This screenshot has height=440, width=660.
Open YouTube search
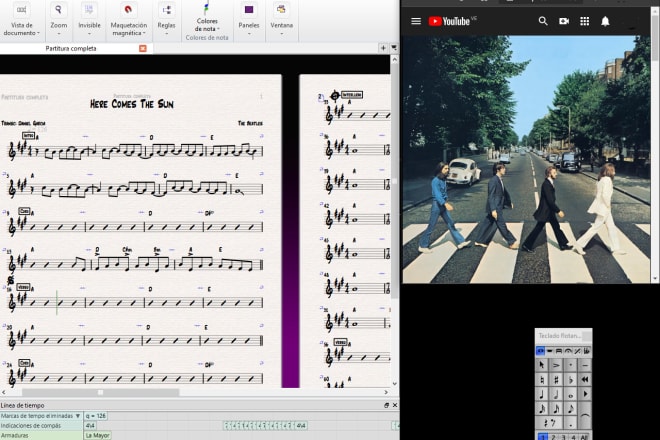pyautogui.click(x=543, y=21)
